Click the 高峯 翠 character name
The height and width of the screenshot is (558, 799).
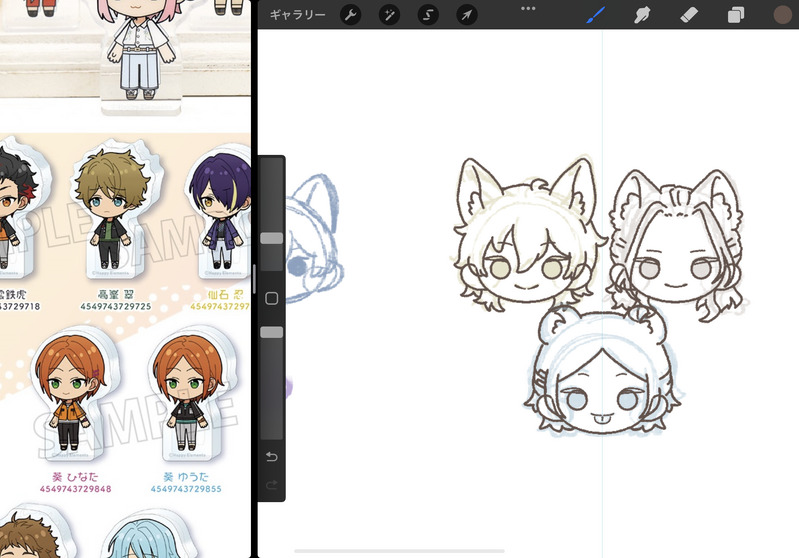(116, 295)
